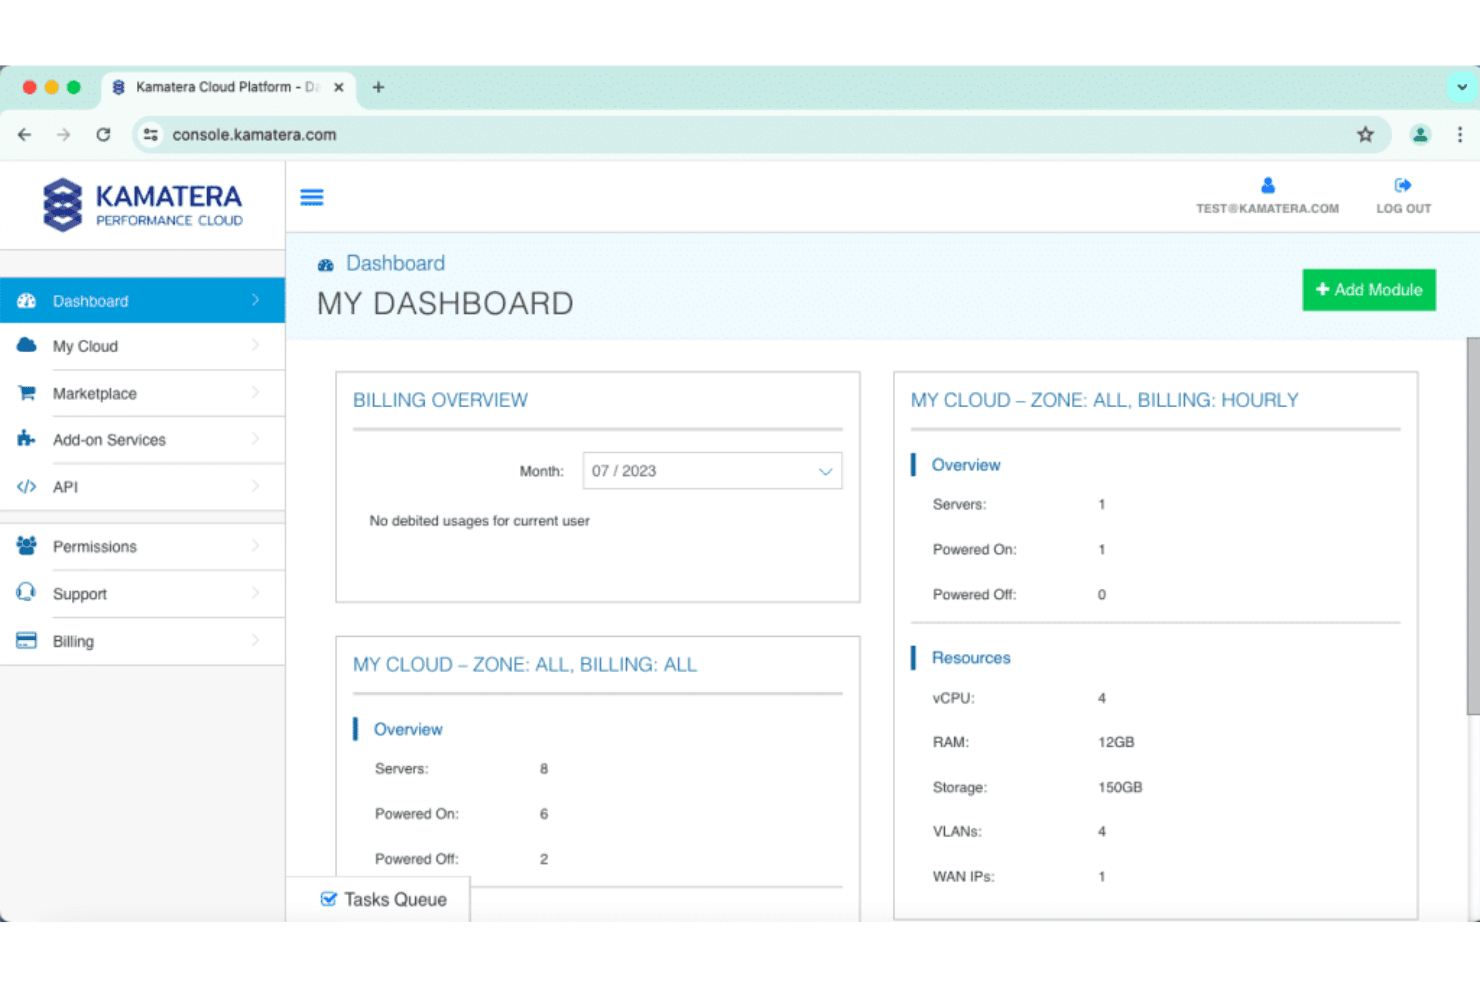
Task: Expand the Support menu chevron
Action: click(x=255, y=592)
